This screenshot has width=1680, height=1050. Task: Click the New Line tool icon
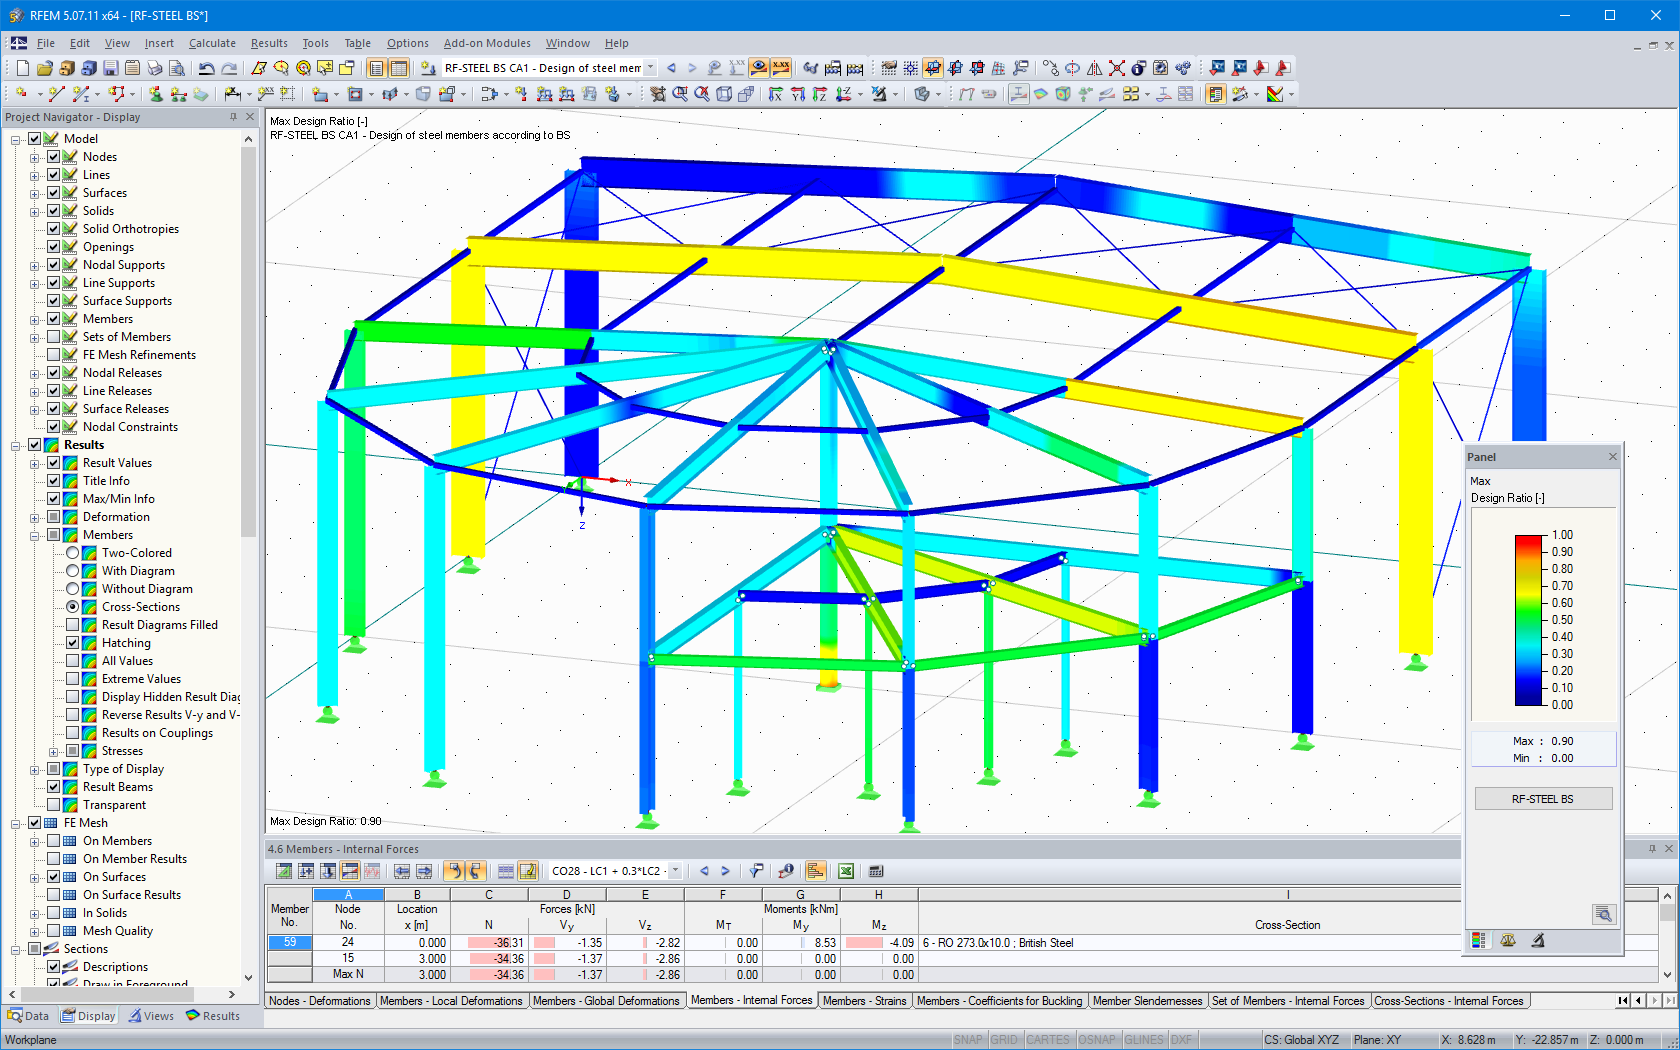pos(56,94)
